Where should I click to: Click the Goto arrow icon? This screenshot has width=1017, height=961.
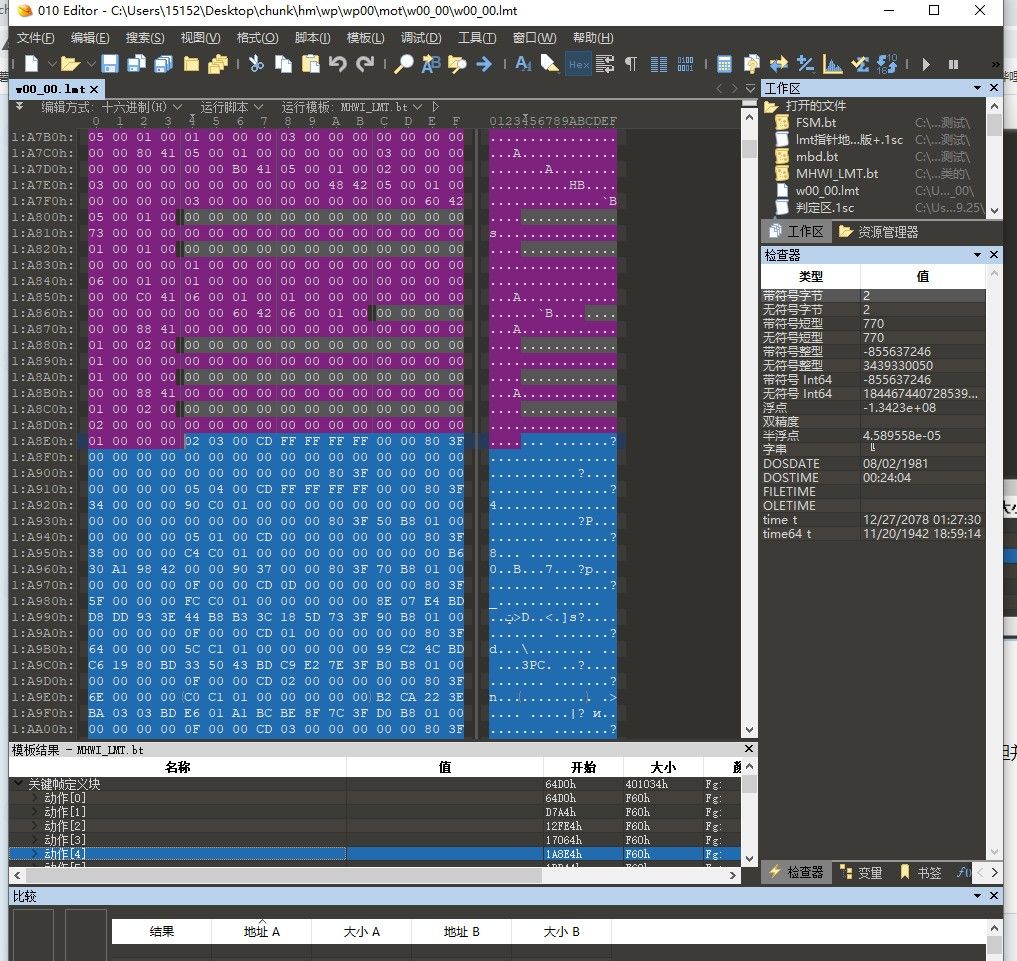[x=484, y=64]
